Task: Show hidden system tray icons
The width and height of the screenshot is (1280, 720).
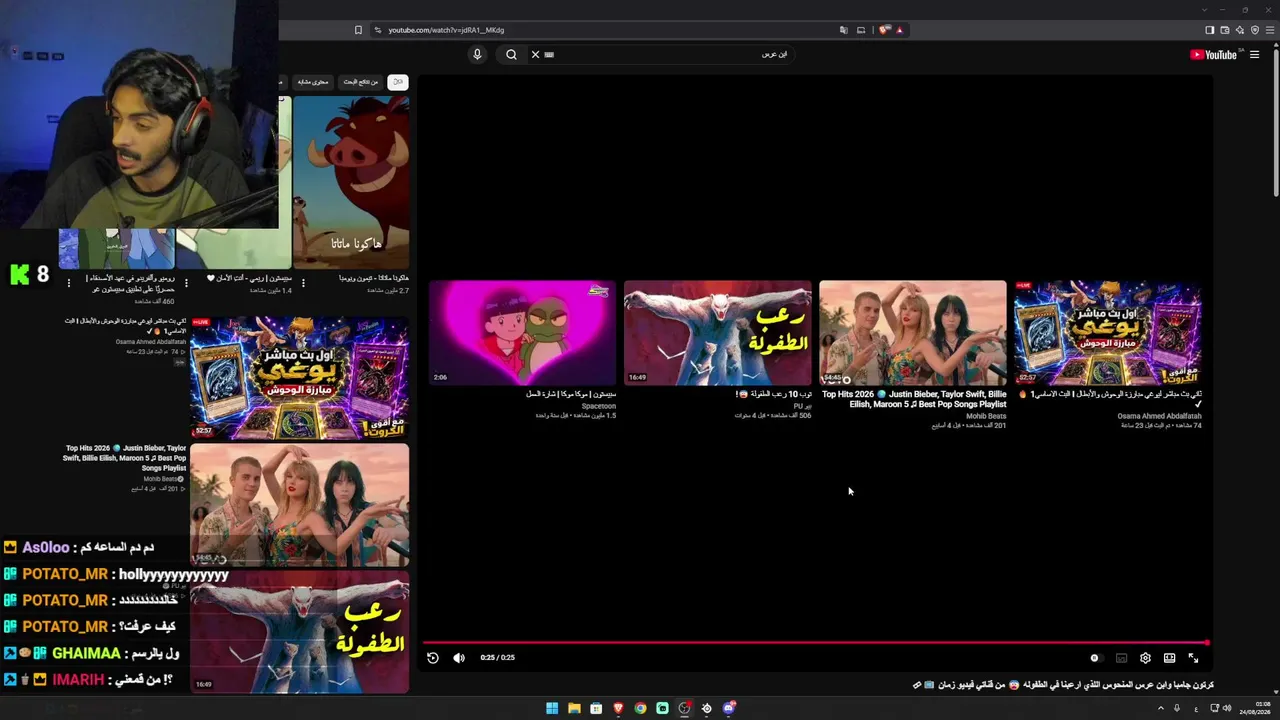Action: [1161, 708]
